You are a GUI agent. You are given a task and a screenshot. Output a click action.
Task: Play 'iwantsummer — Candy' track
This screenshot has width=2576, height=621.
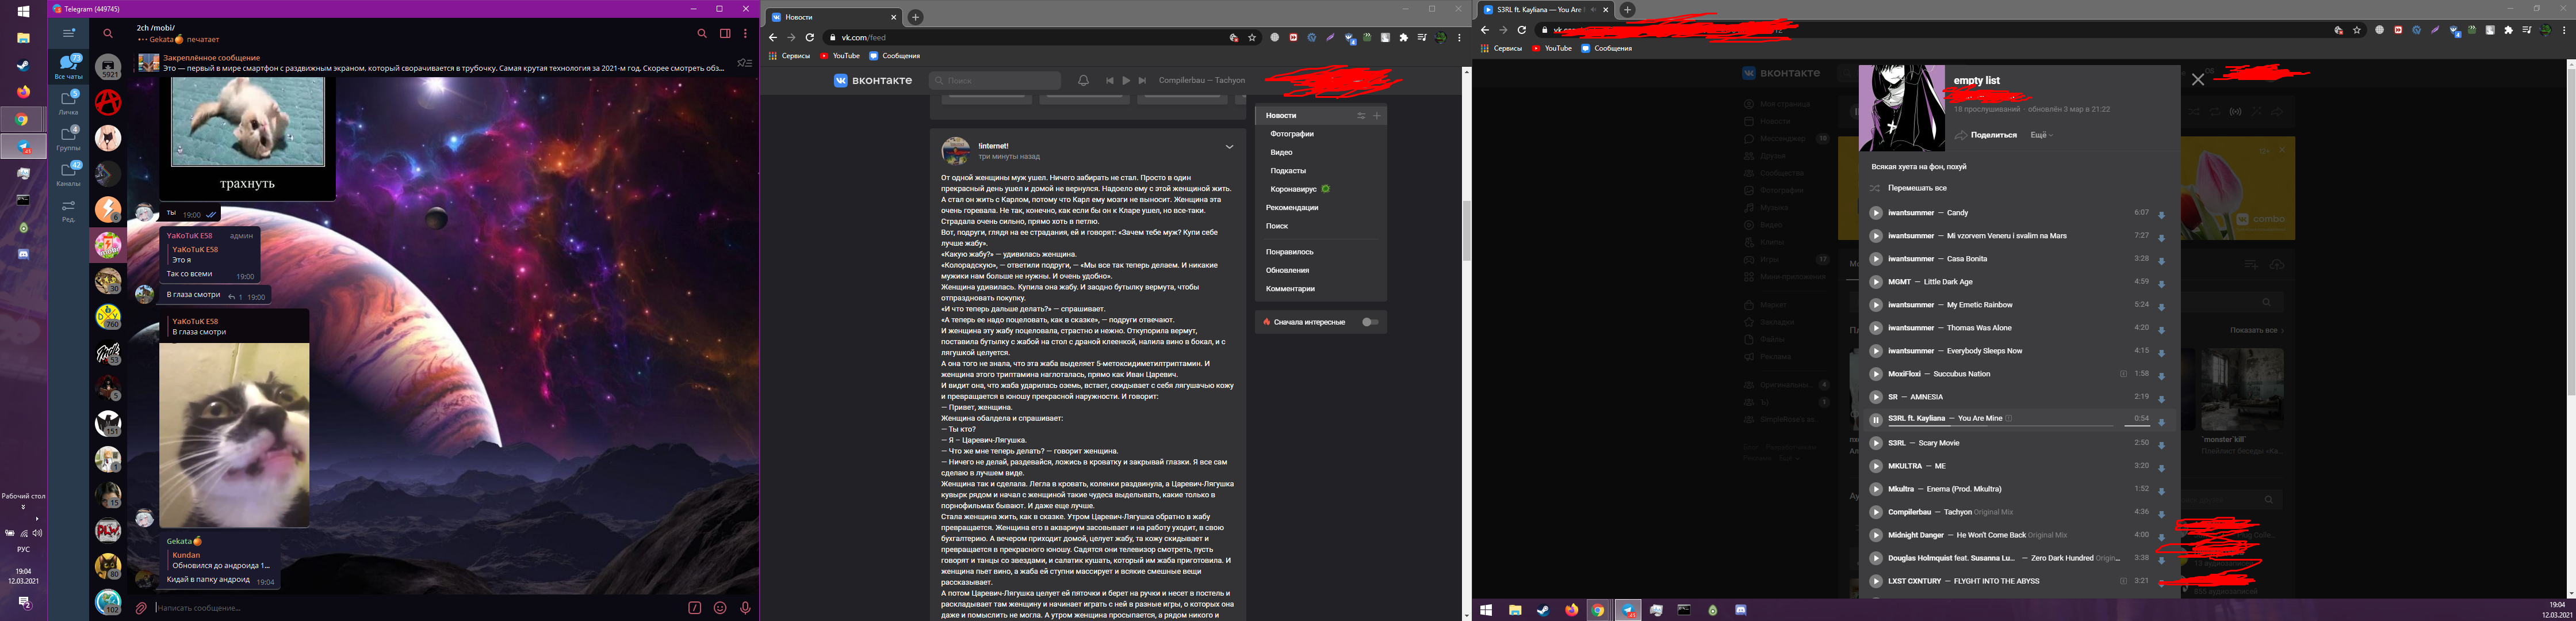click(1876, 213)
